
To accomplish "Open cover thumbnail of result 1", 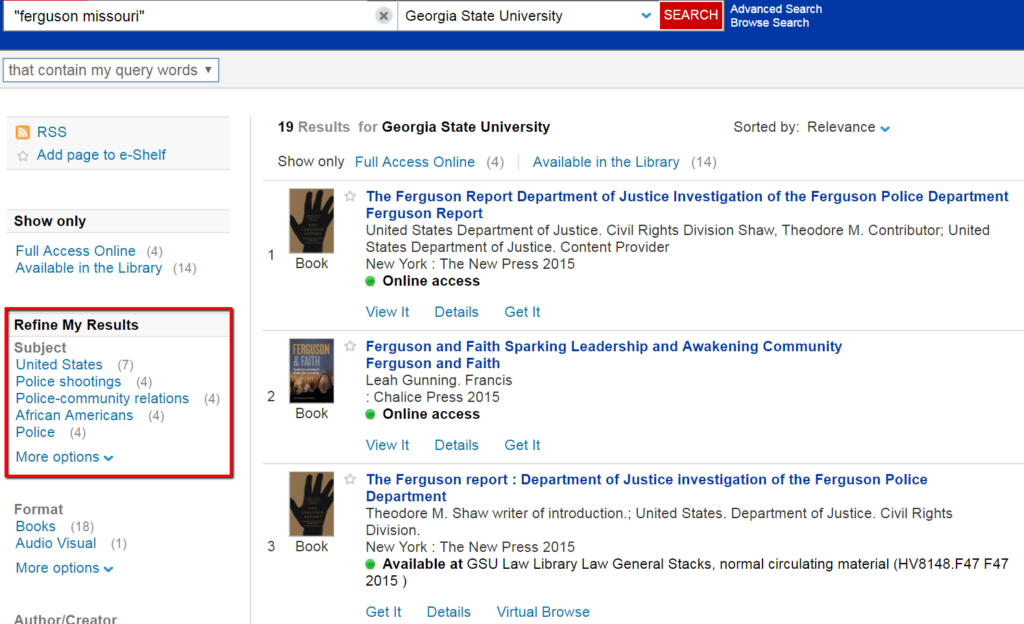I will [x=312, y=221].
